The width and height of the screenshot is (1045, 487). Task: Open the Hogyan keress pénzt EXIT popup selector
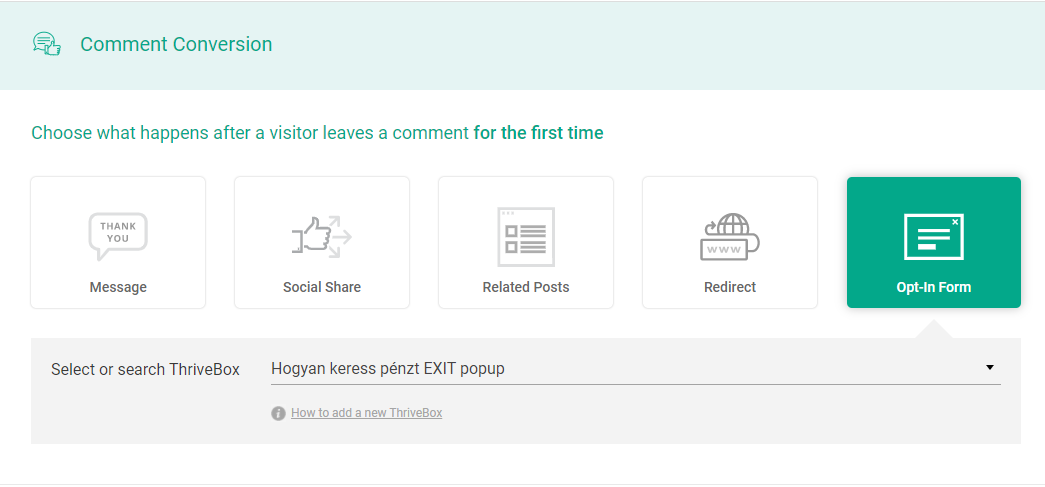coord(635,368)
